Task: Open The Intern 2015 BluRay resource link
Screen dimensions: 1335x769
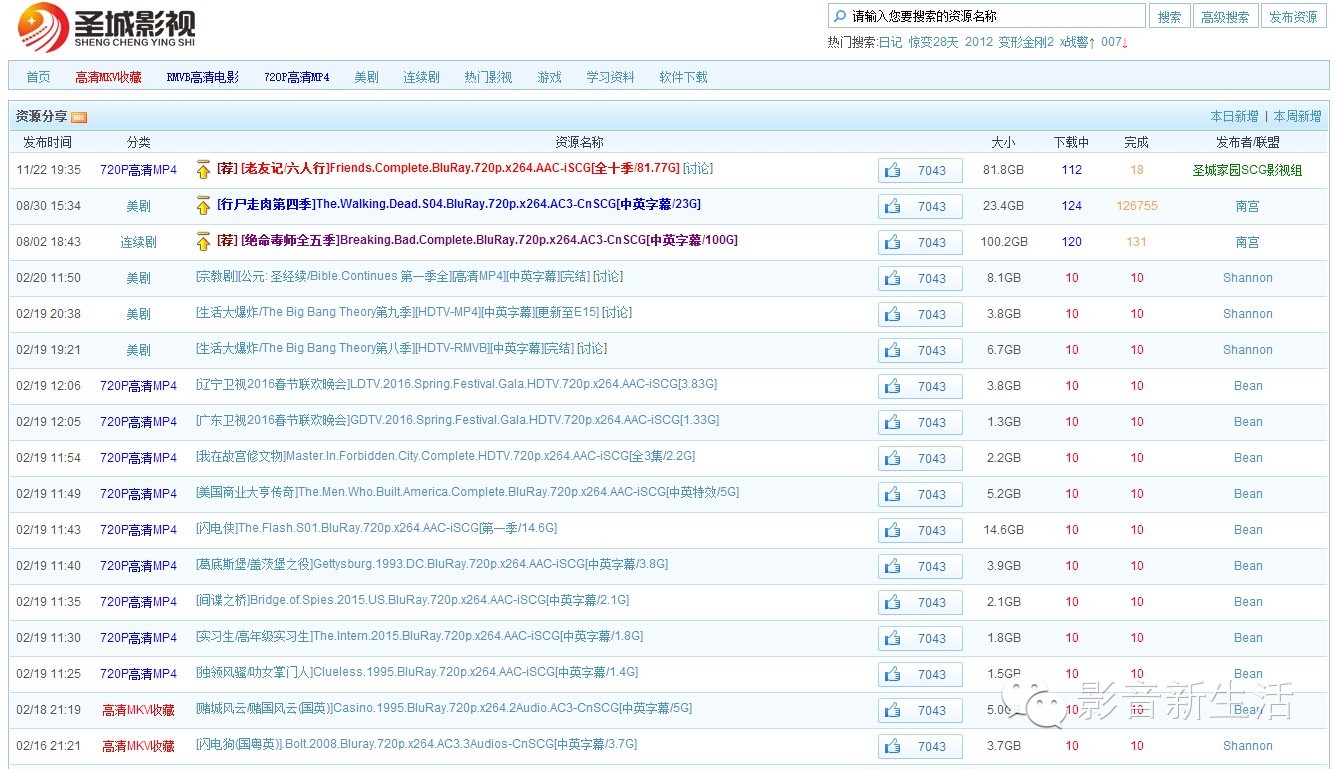Action: pyautogui.click(x=419, y=637)
